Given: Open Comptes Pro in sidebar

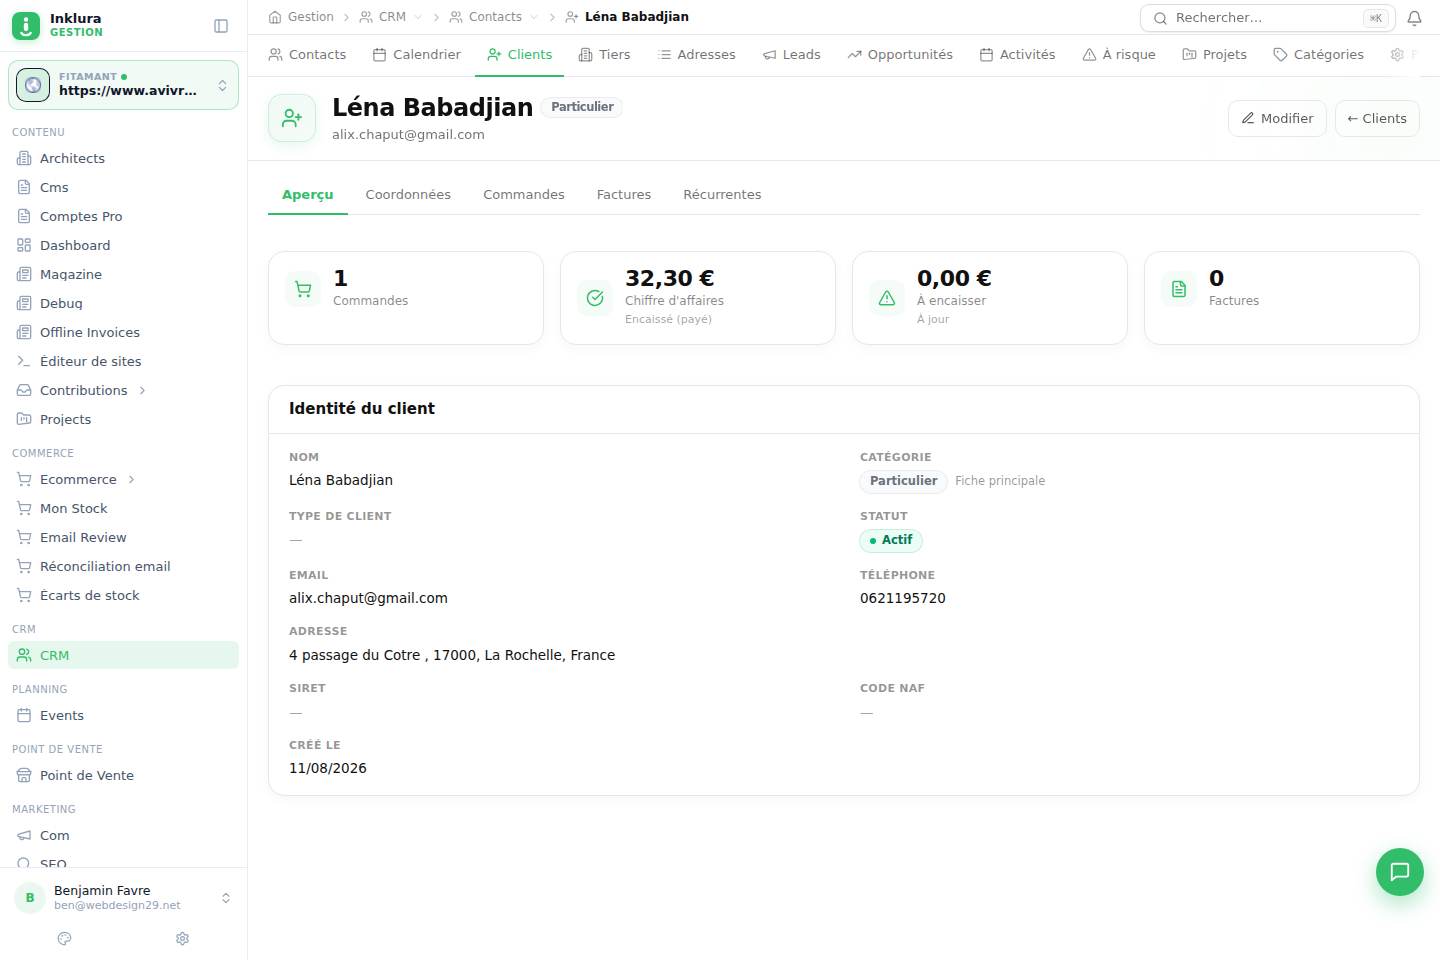Looking at the screenshot, I should pos(124,216).
